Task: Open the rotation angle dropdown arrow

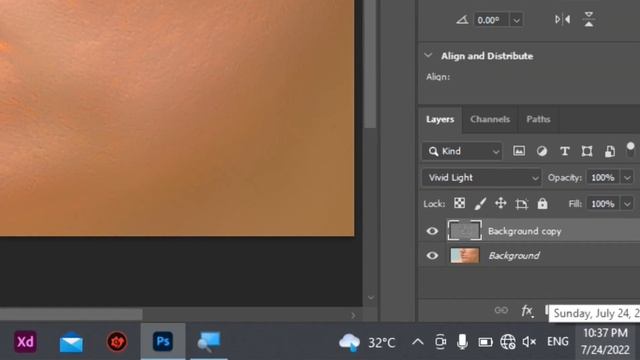Action: [x=516, y=20]
